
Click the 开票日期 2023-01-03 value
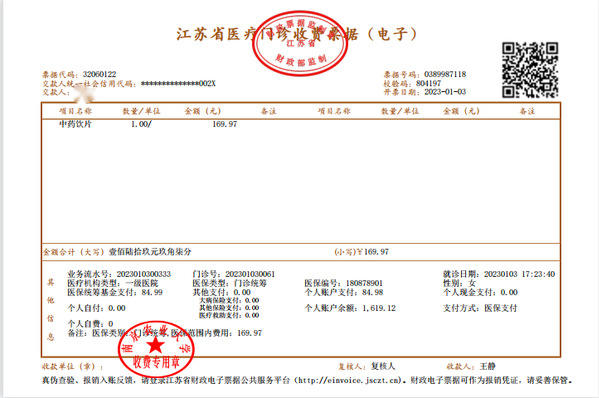tap(445, 92)
